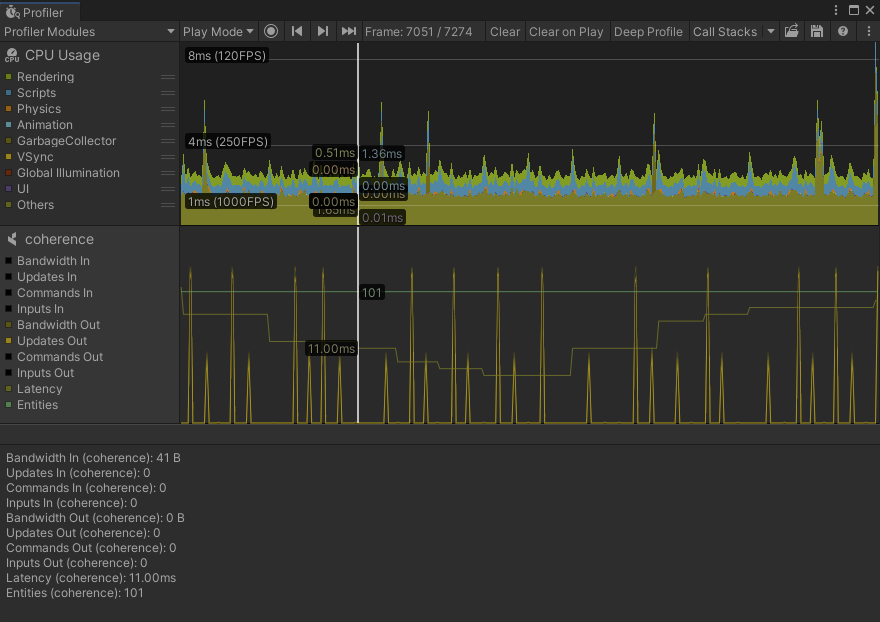Screen dimensions: 880x622
Task: Expand the Play Mode target dropdown
Action: 218,32
